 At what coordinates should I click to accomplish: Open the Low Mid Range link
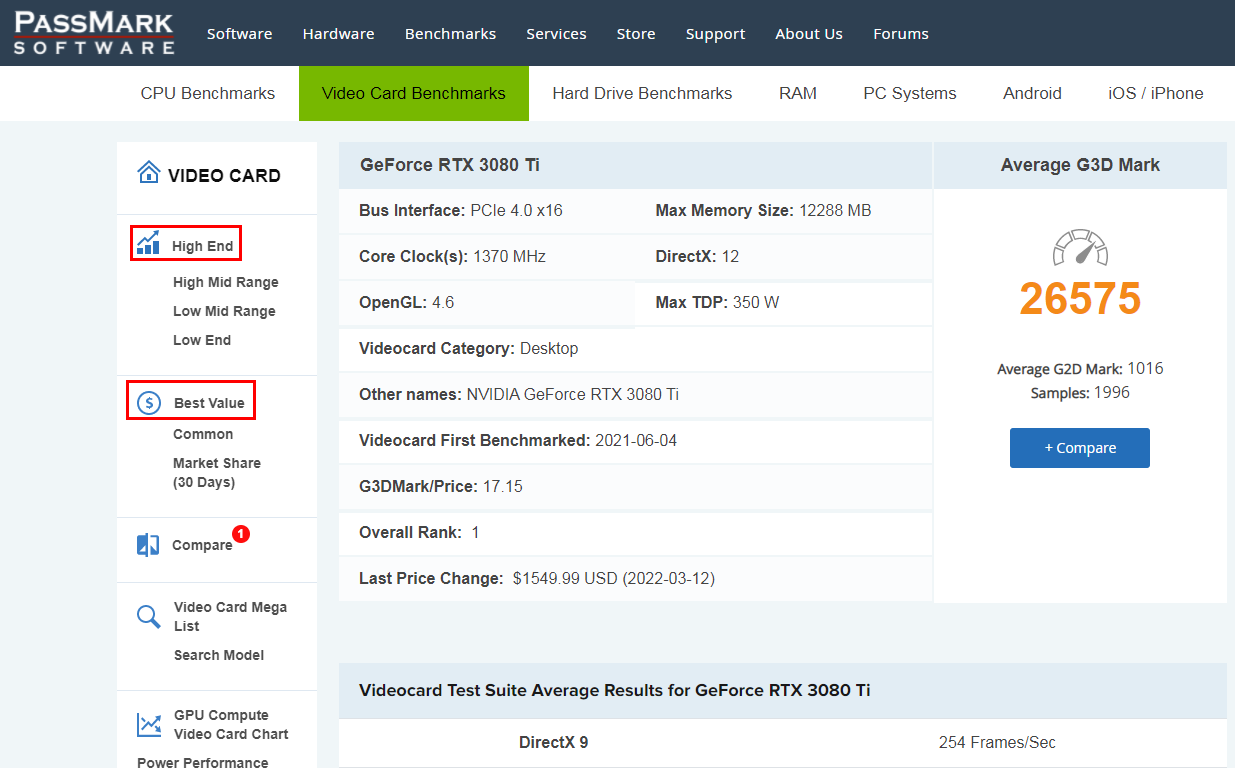(224, 311)
